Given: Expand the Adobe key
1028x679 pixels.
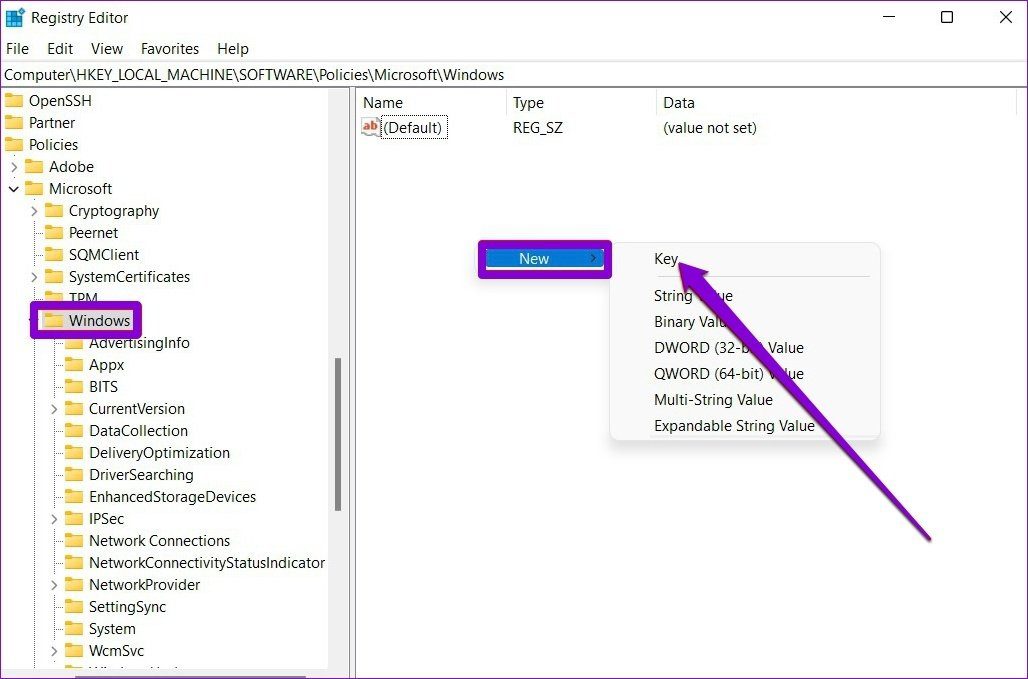Looking at the screenshot, I should click(14, 167).
